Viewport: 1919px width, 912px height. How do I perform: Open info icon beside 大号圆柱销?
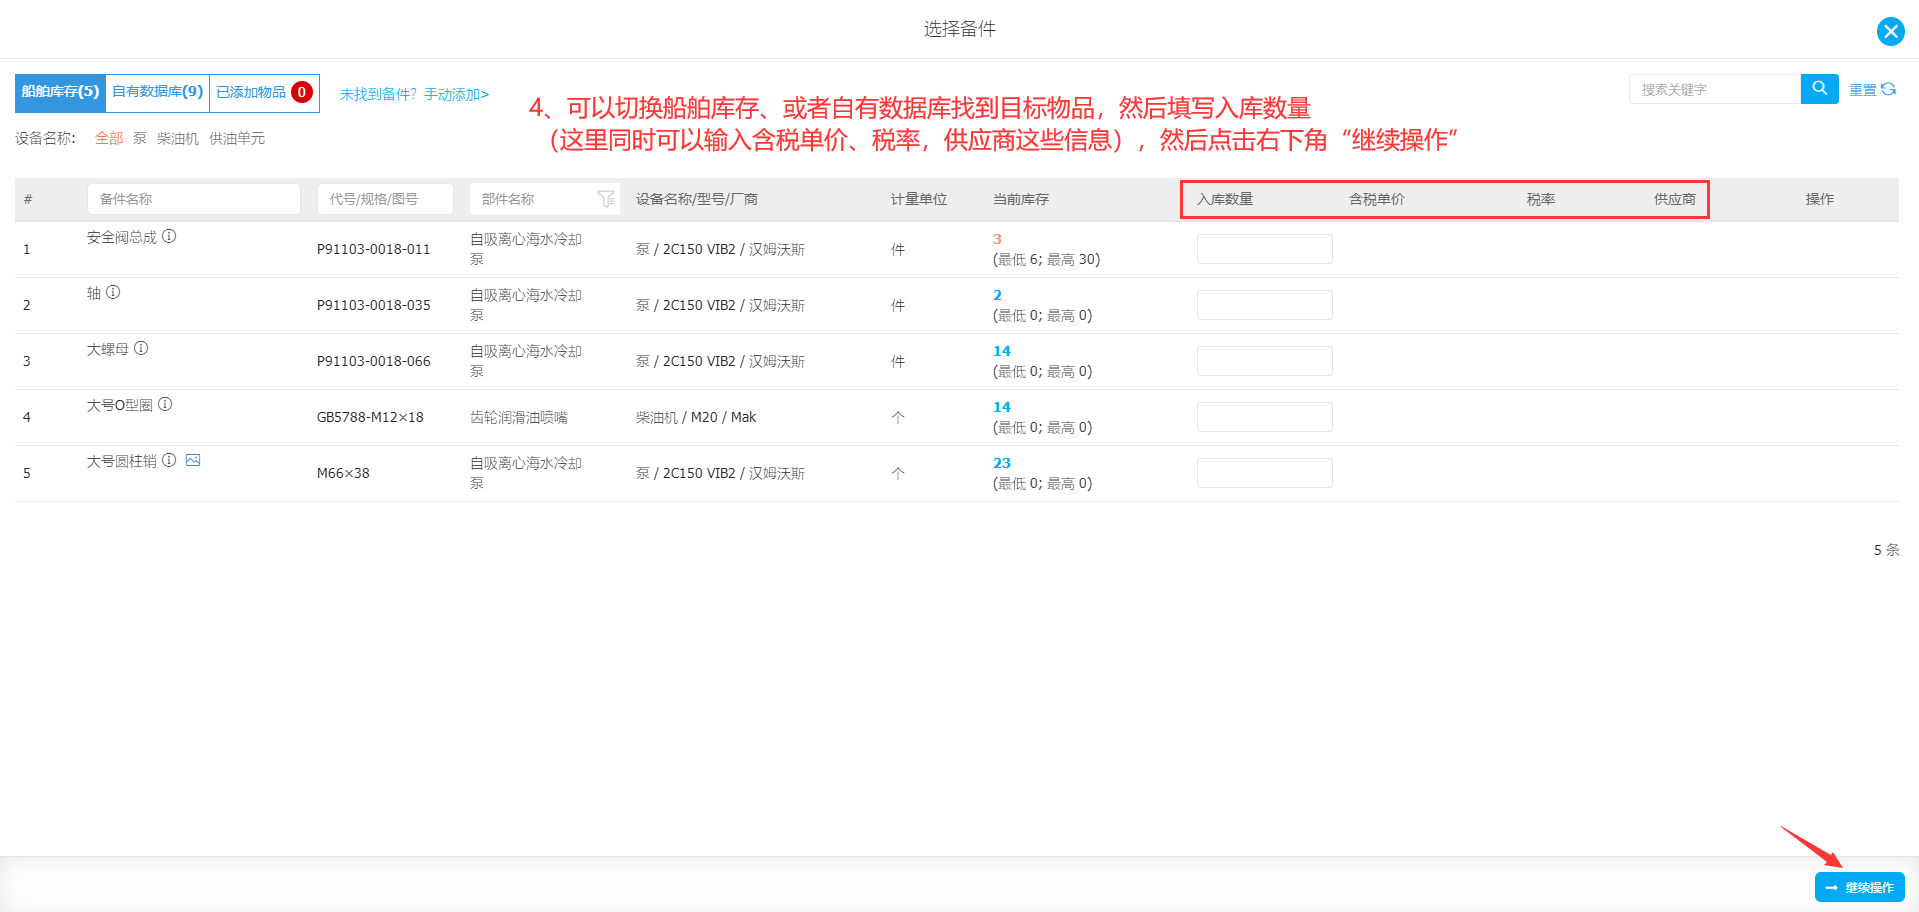coord(169,460)
